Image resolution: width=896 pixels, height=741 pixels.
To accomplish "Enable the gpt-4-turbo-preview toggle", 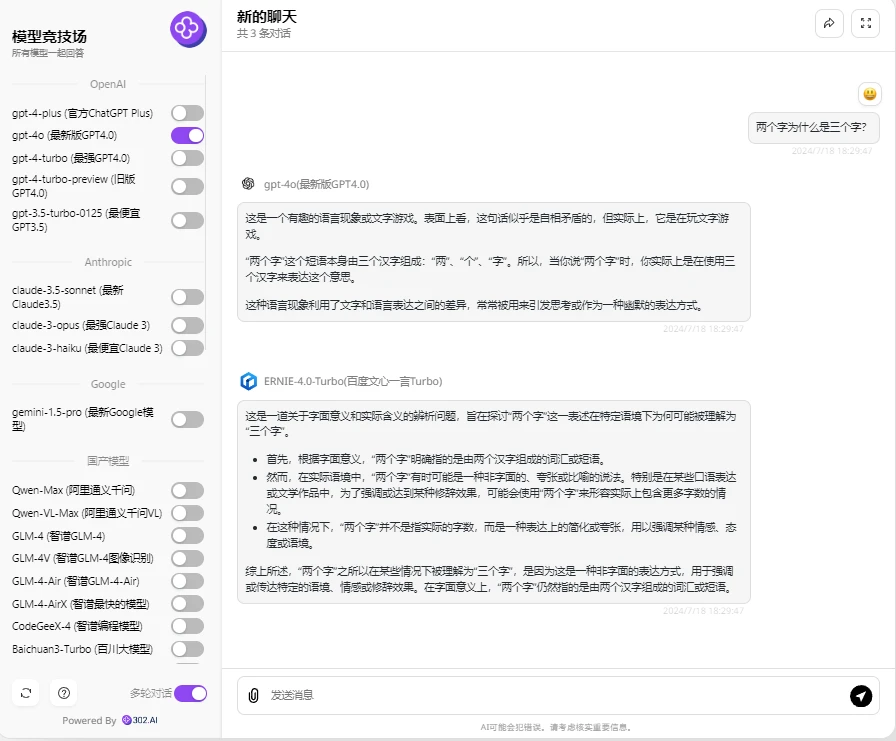I will (x=187, y=186).
